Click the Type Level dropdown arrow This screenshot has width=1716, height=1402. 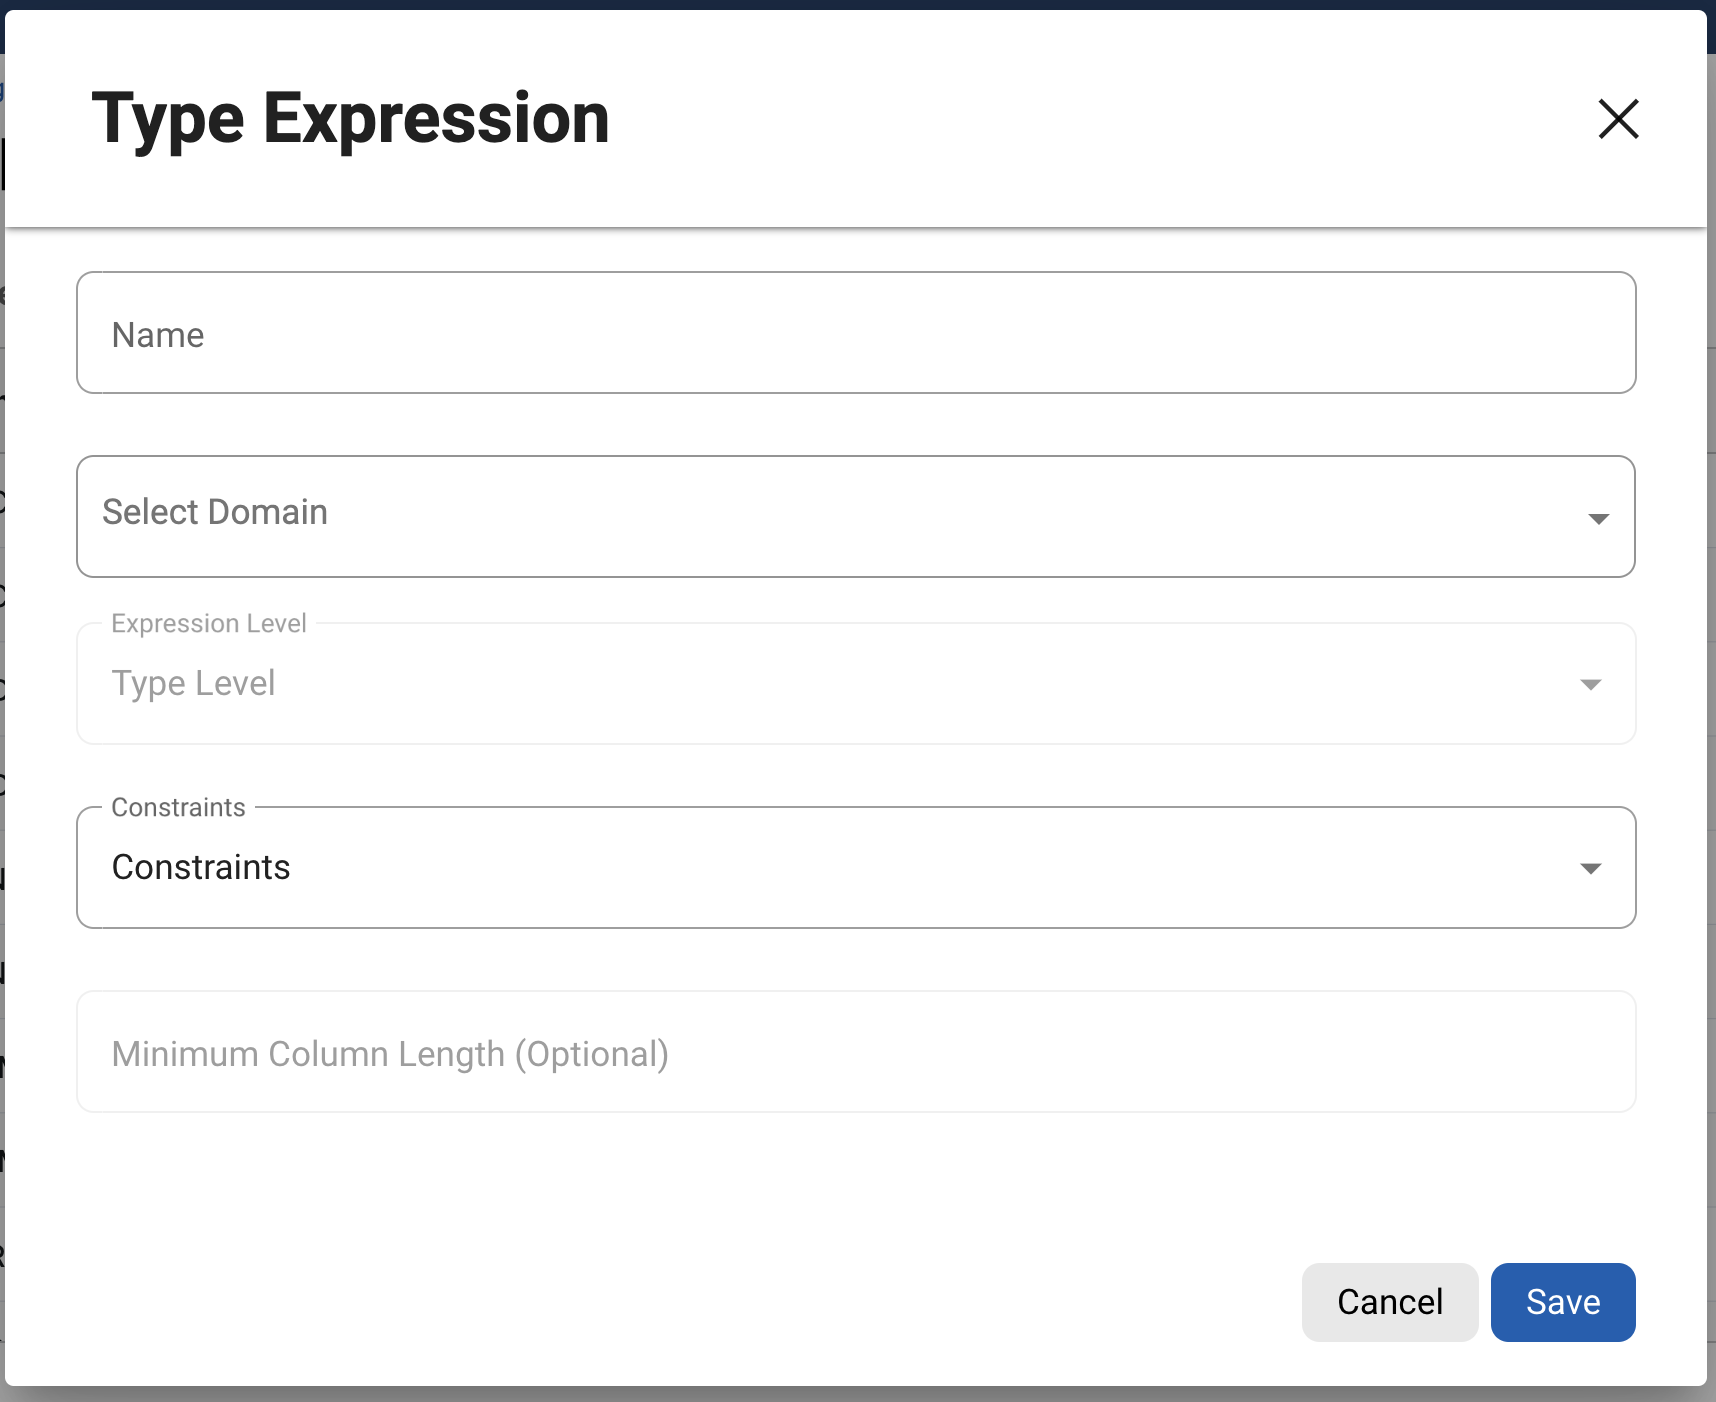tap(1590, 685)
